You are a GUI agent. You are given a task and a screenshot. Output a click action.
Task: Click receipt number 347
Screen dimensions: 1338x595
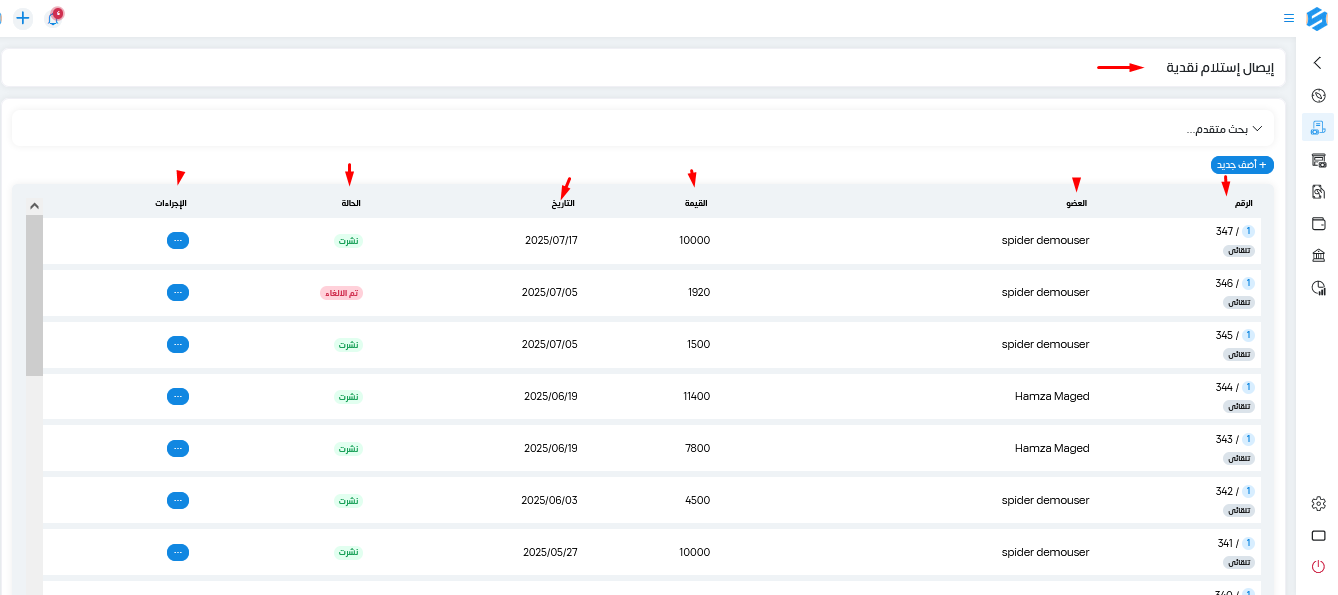tap(1224, 231)
